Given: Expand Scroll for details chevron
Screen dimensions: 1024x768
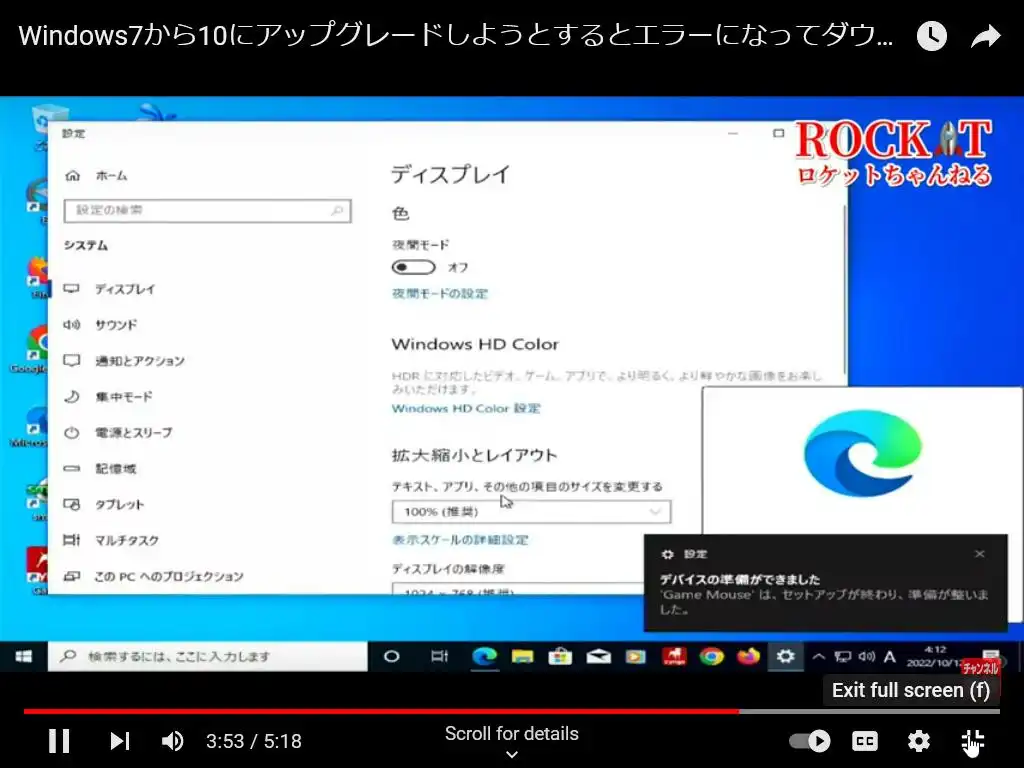Looking at the screenshot, I should (512, 754).
